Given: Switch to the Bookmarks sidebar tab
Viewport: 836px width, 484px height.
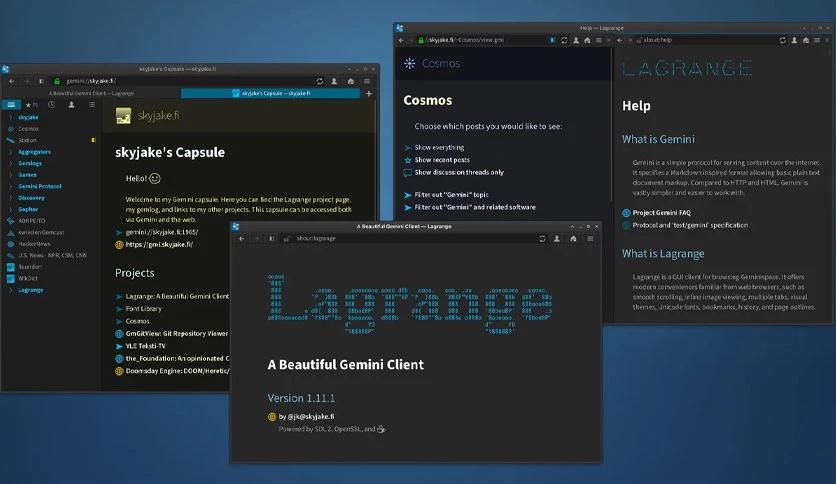Looking at the screenshot, I should [11, 105].
